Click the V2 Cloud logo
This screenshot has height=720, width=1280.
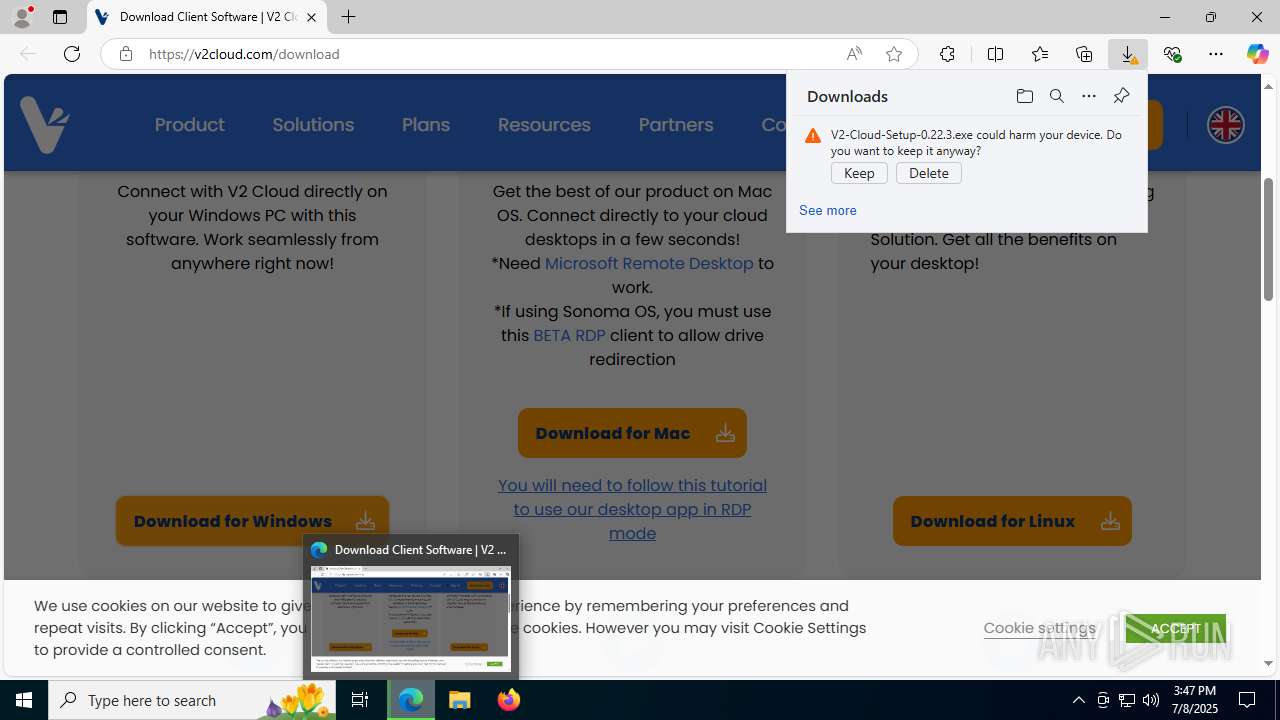45,125
